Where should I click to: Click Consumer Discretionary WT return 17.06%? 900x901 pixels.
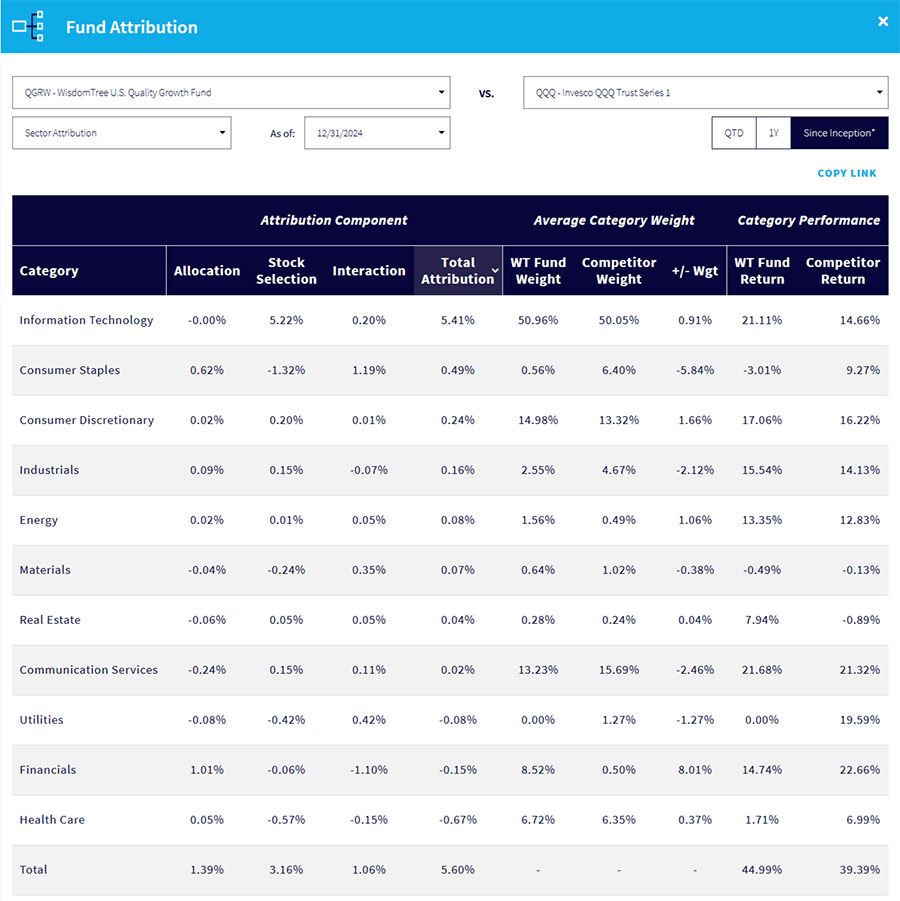[x=762, y=420]
